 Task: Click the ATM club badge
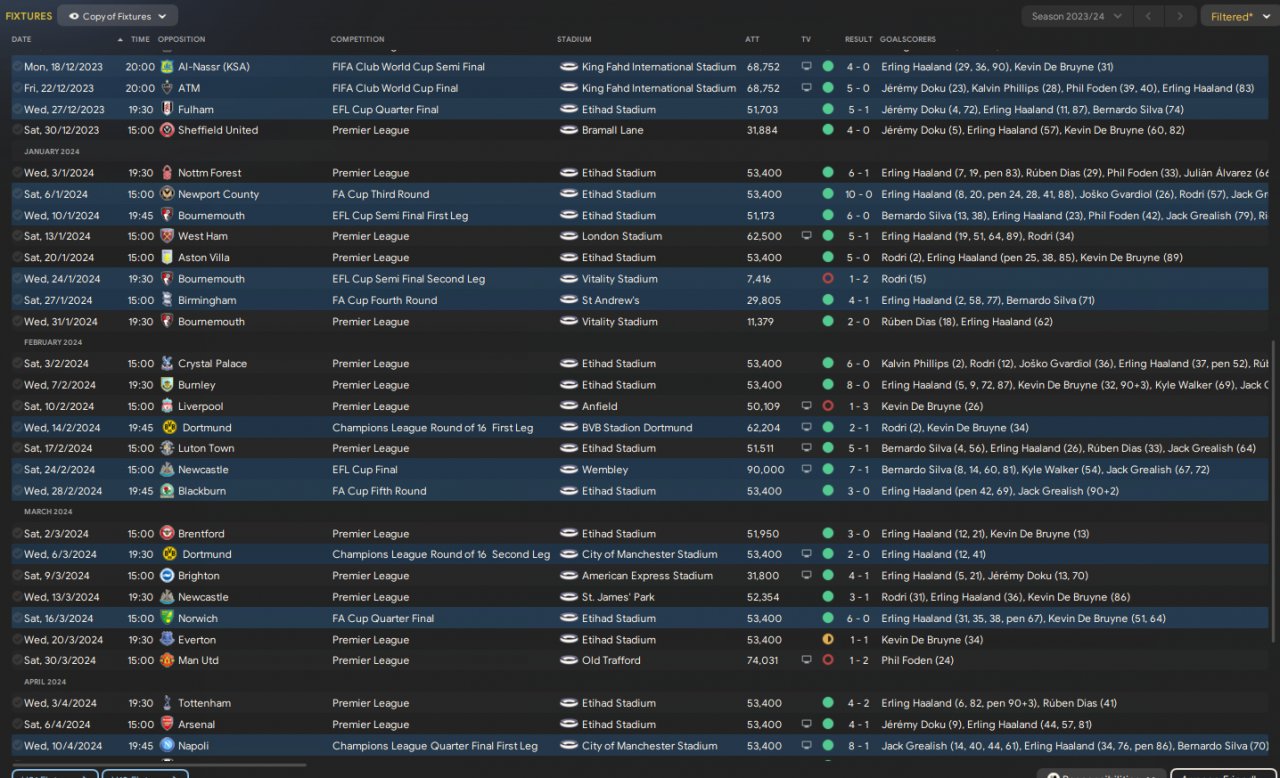tap(167, 88)
